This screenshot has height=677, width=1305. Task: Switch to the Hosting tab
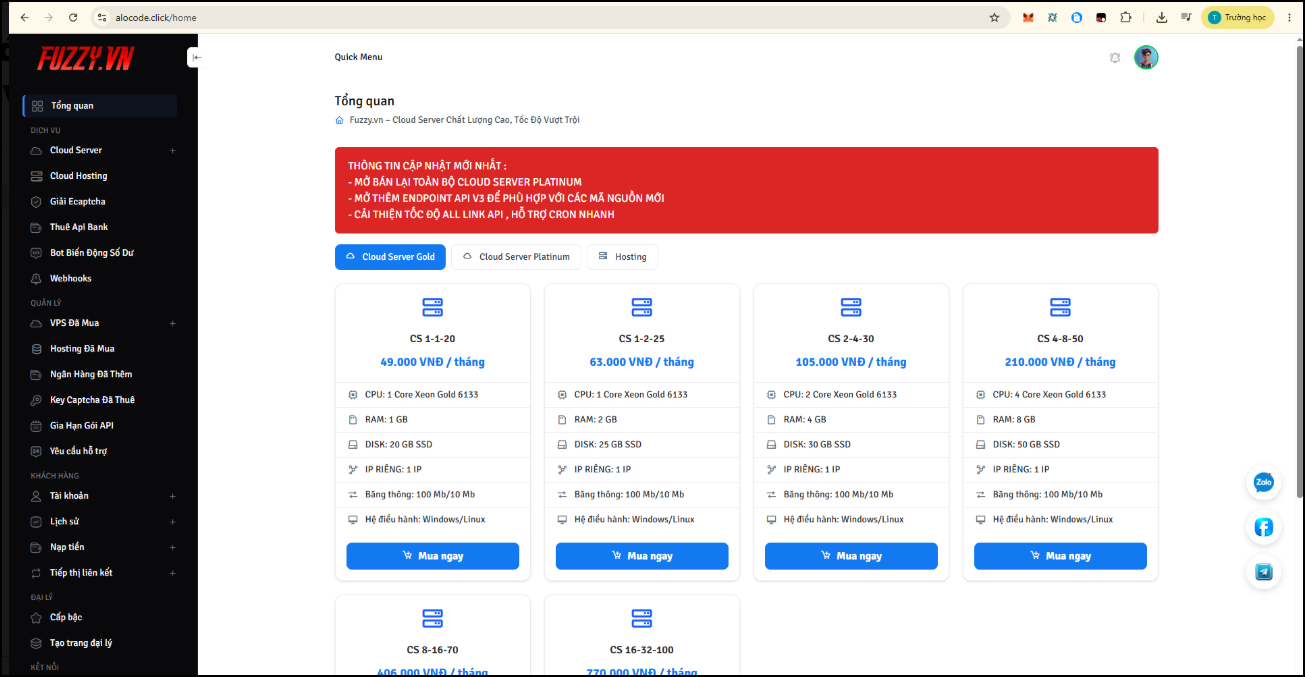pos(622,257)
